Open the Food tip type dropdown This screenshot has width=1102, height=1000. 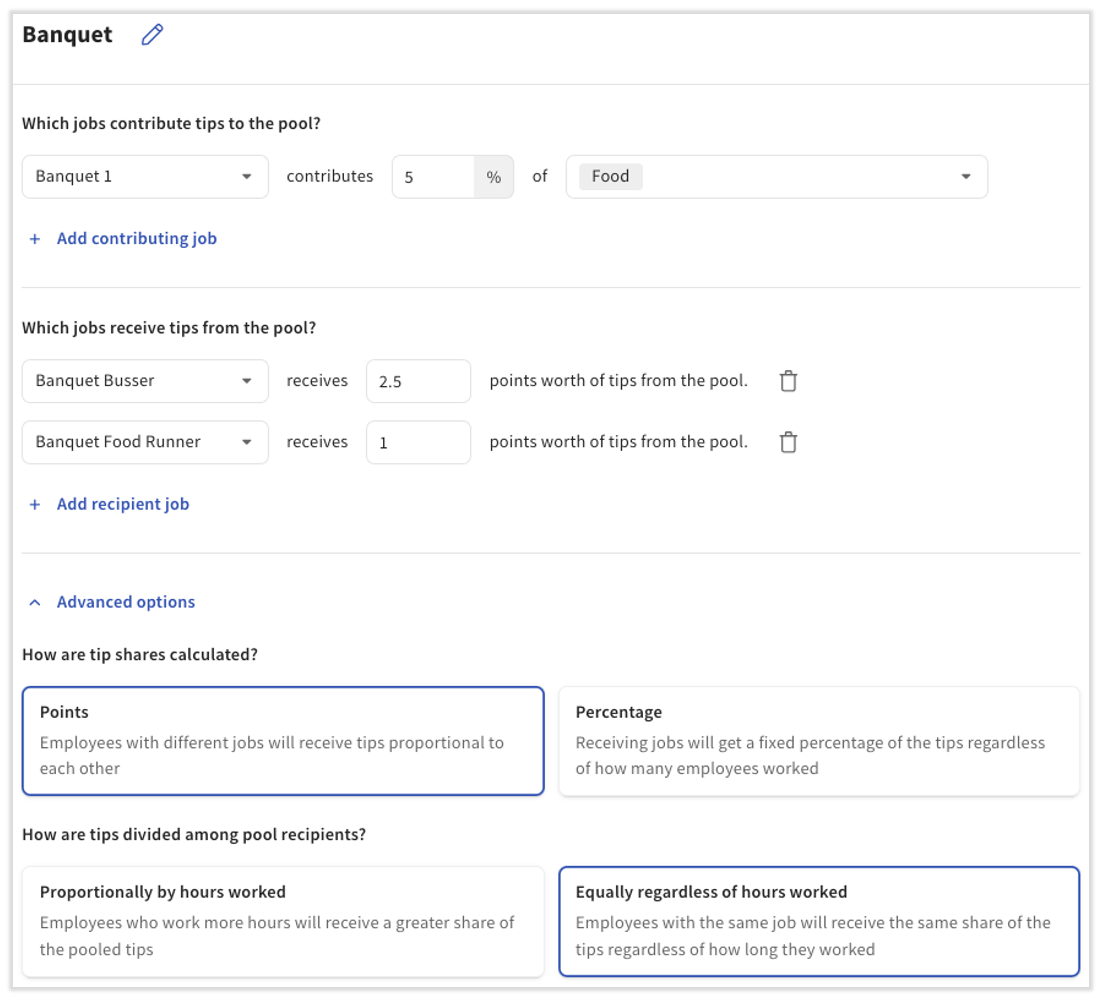(x=965, y=177)
